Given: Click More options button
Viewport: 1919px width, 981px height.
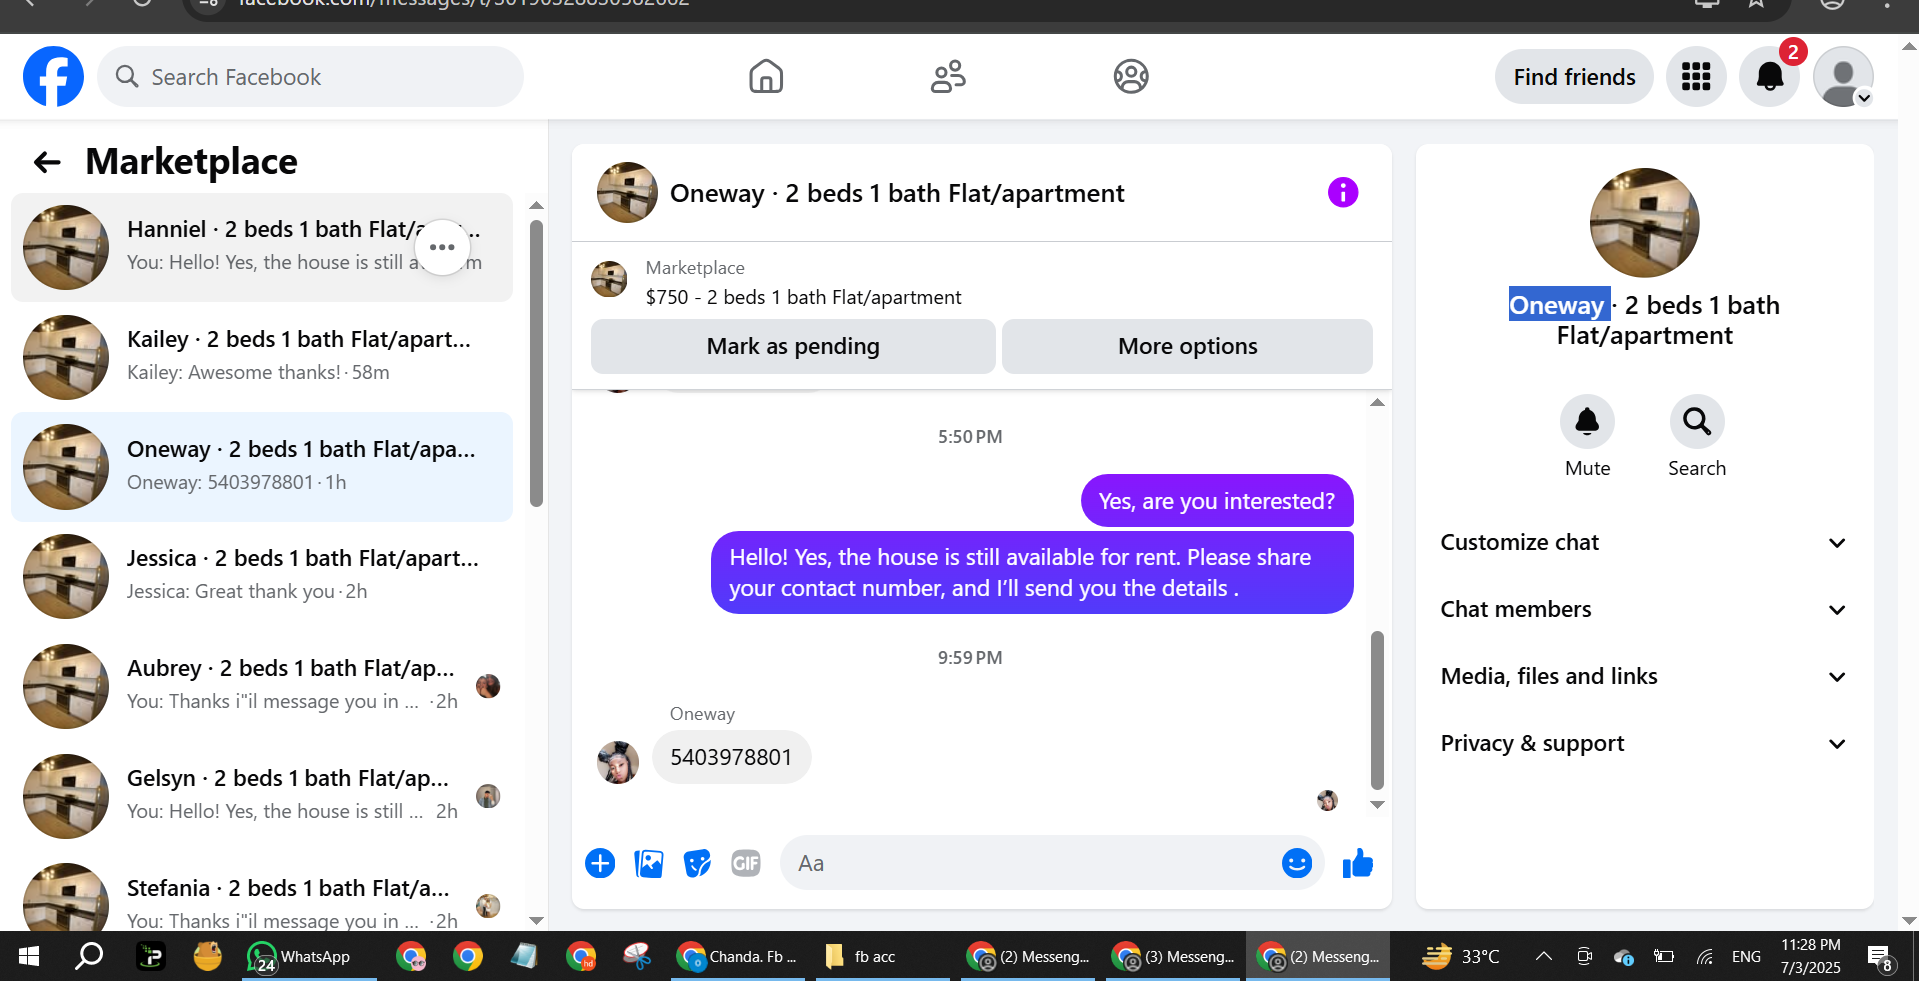Looking at the screenshot, I should (1187, 346).
